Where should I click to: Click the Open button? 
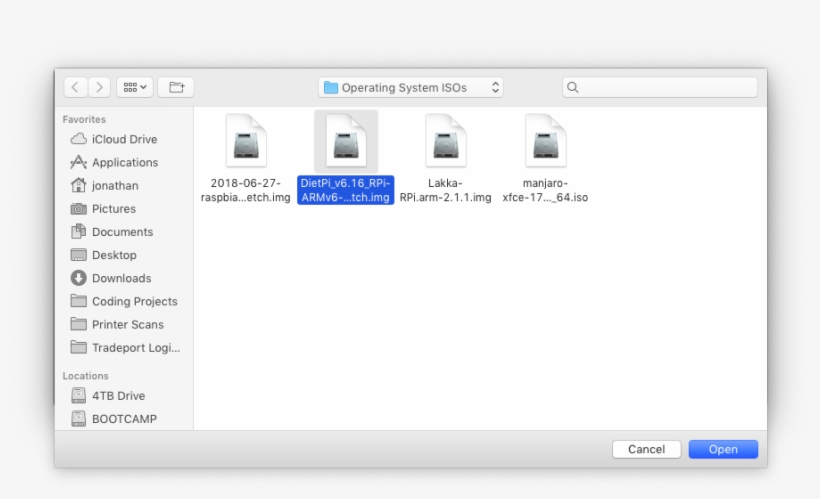coord(722,450)
